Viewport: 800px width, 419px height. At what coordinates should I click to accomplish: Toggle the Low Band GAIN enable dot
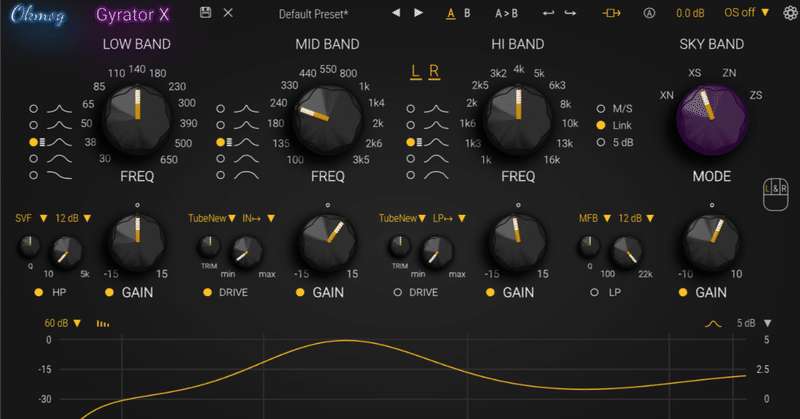109,292
